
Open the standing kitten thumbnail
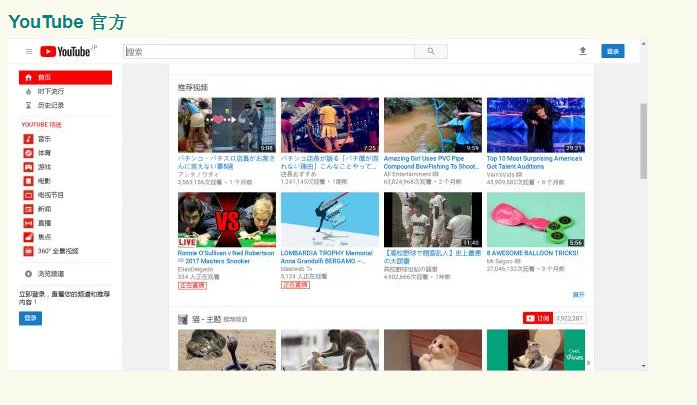433,350
